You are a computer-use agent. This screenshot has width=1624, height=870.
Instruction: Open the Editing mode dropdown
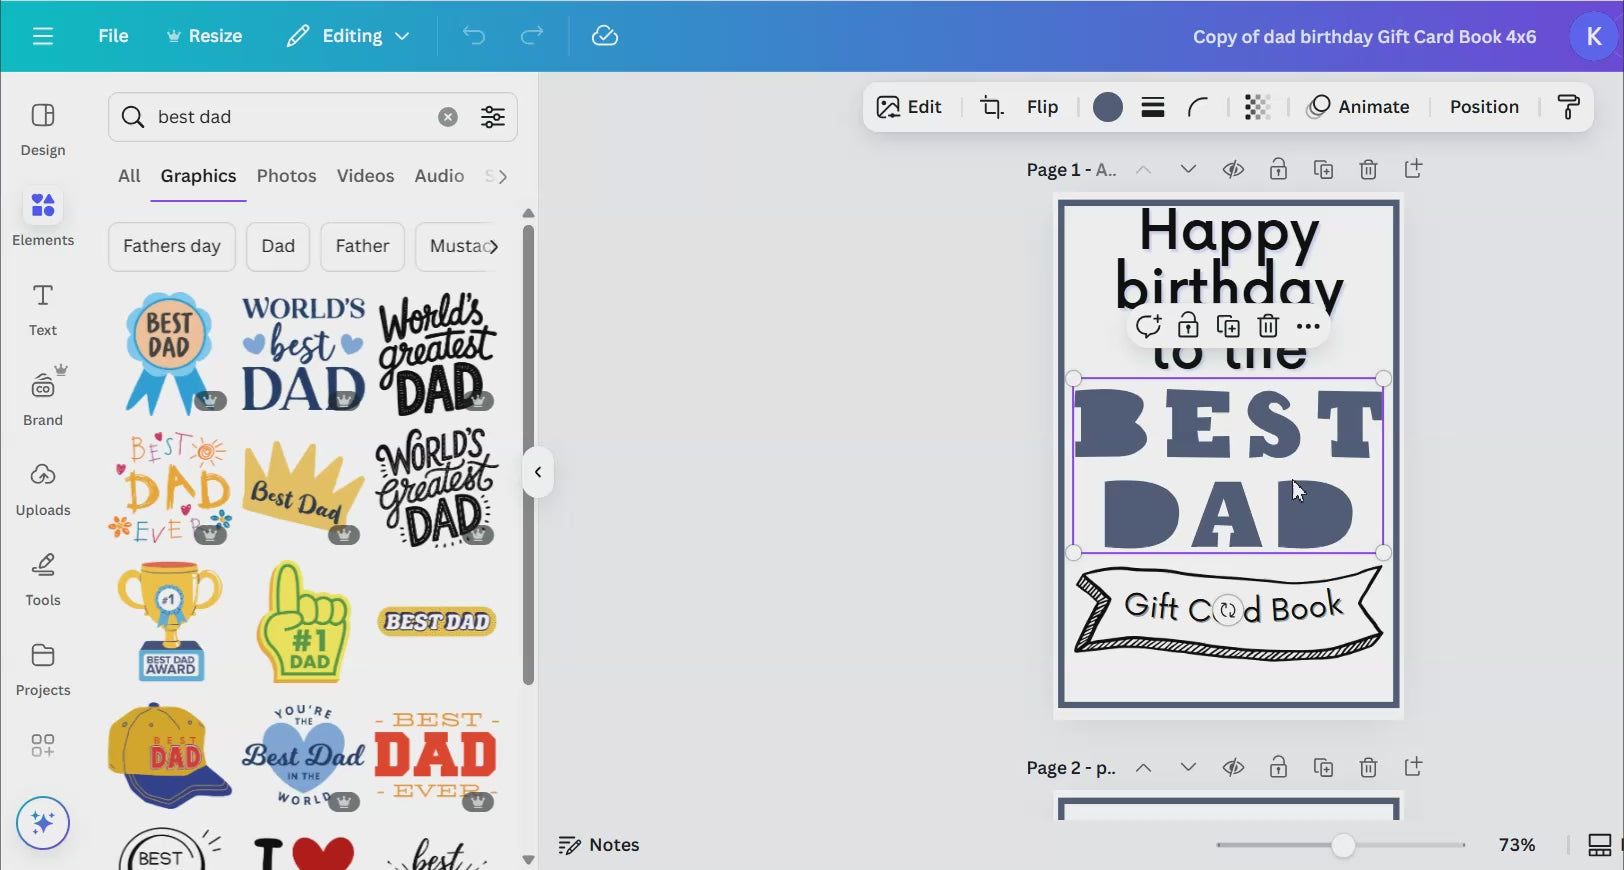click(348, 36)
